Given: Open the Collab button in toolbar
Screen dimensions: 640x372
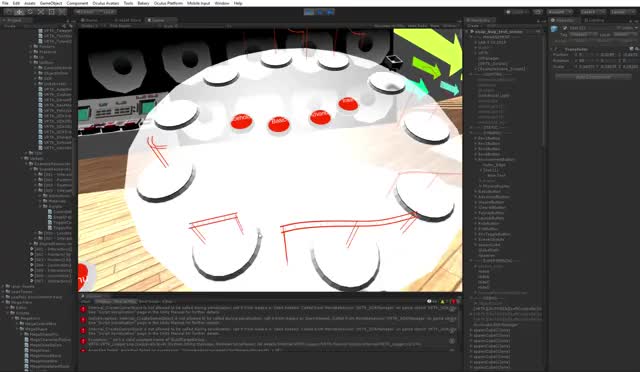Looking at the screenshot, I should point(517,12).
